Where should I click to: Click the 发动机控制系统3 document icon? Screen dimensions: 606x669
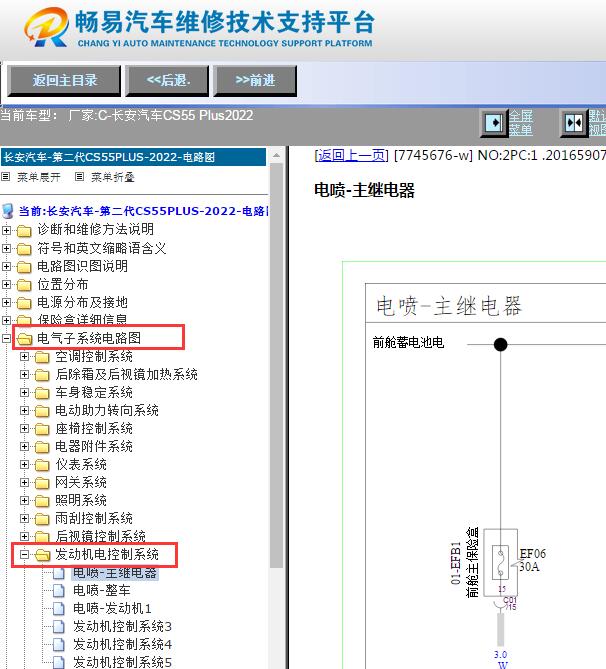59,627
